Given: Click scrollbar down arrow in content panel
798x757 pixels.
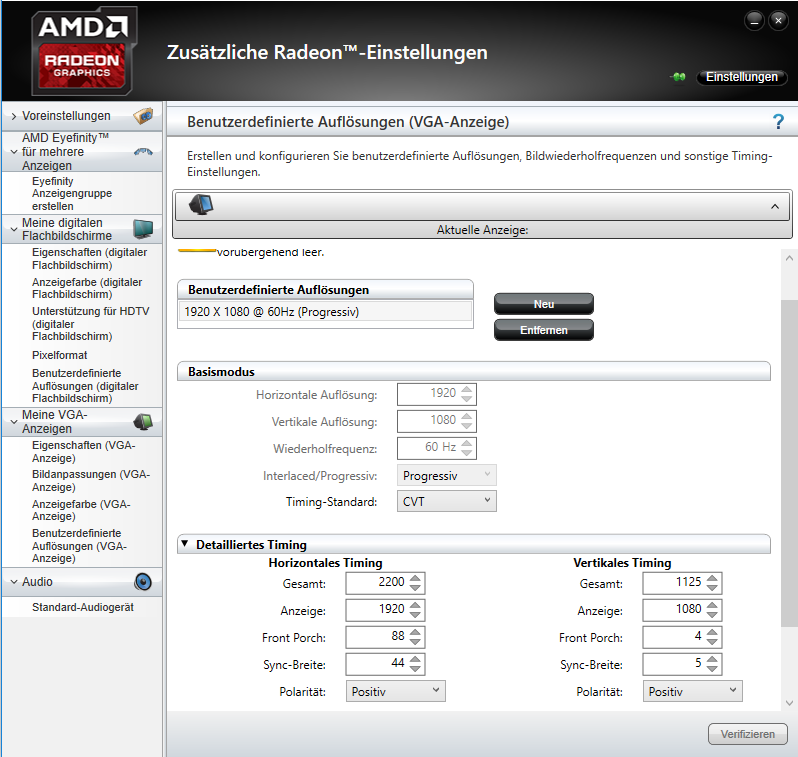Looking at the screenshot, I should (789, 703).
